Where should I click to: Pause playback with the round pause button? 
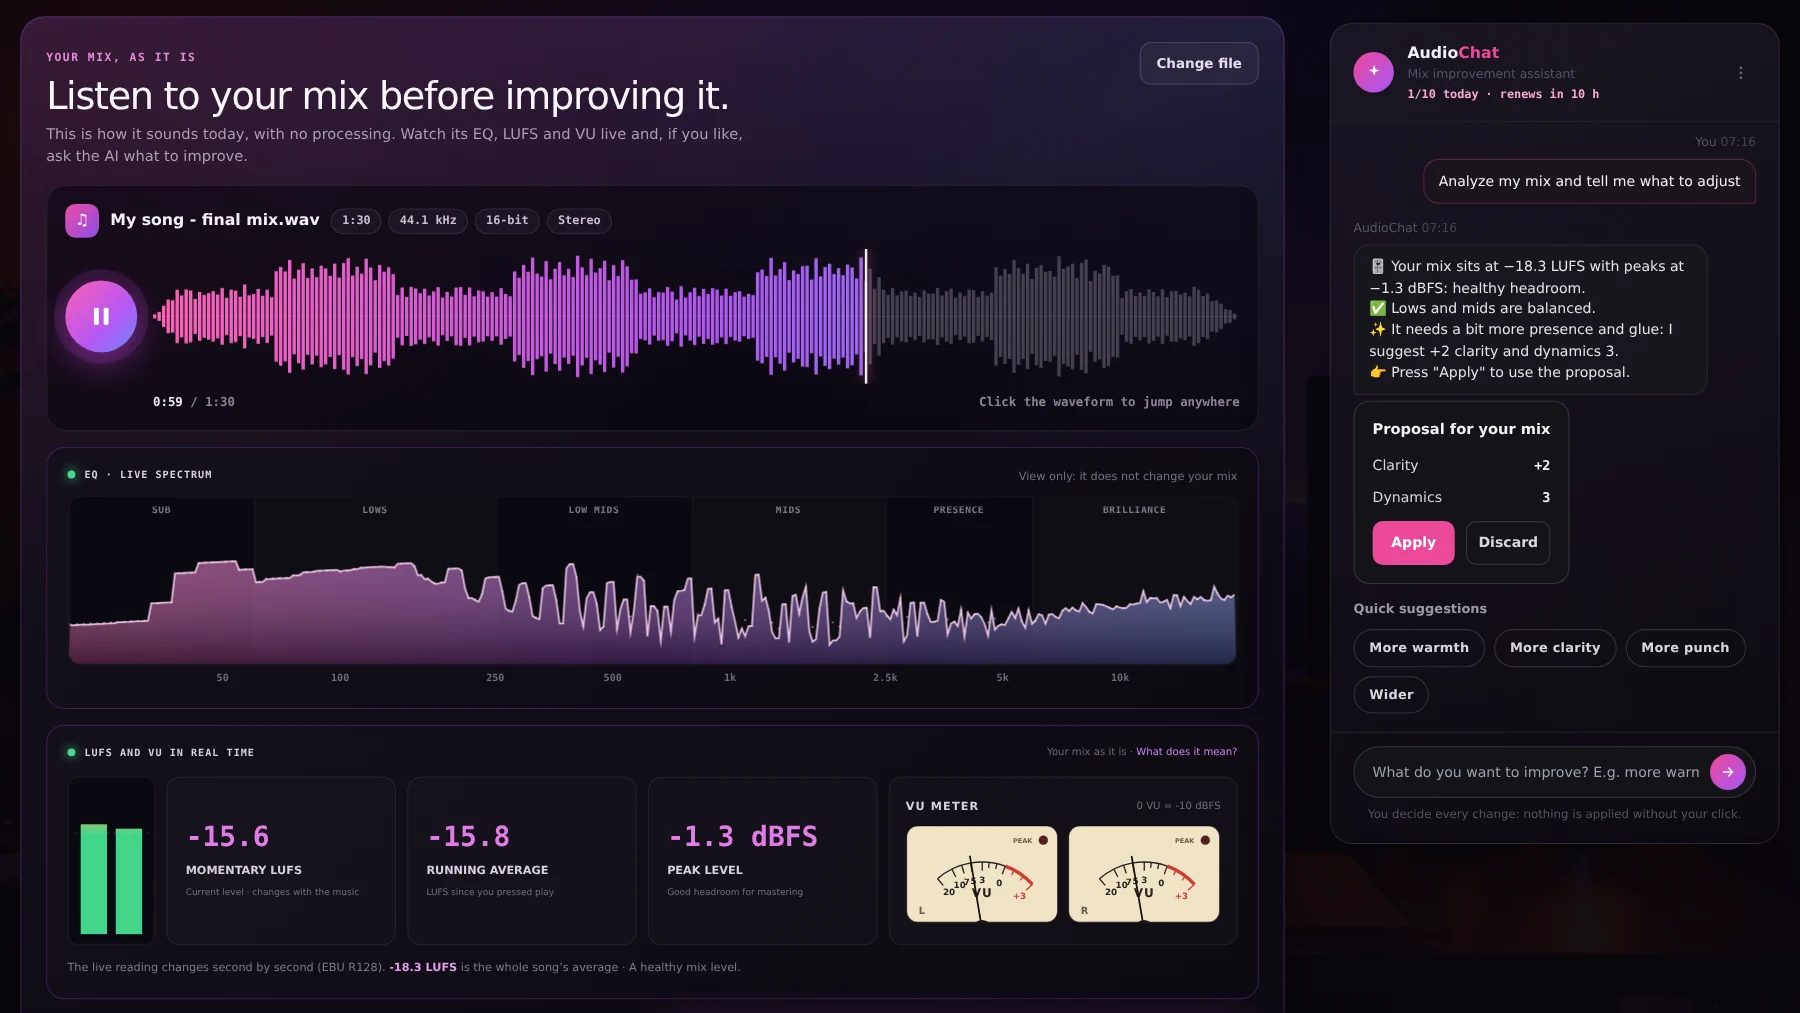coord(101,316)
